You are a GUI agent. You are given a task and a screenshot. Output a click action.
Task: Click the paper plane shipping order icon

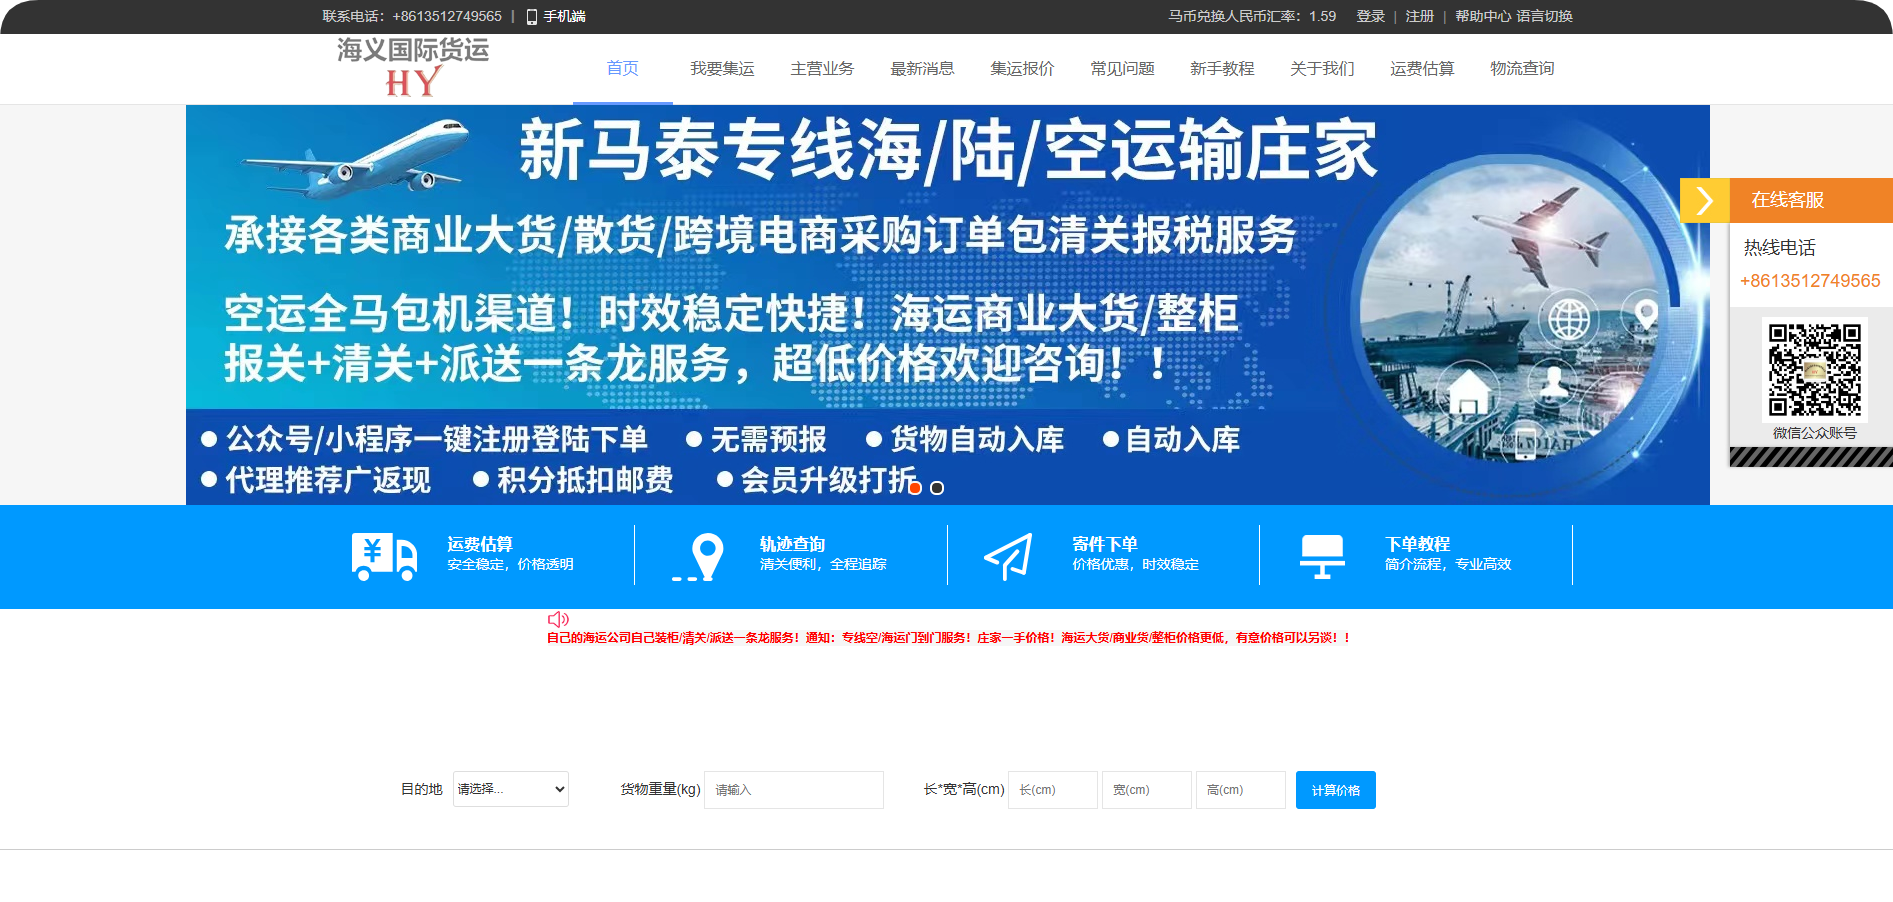coord(1008,556)
